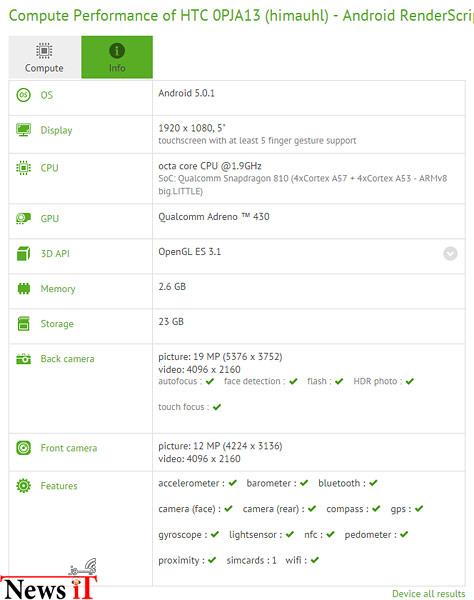Click the Storage icon
The height and width of the screenshot is (600, 474).
coord(23,324)
